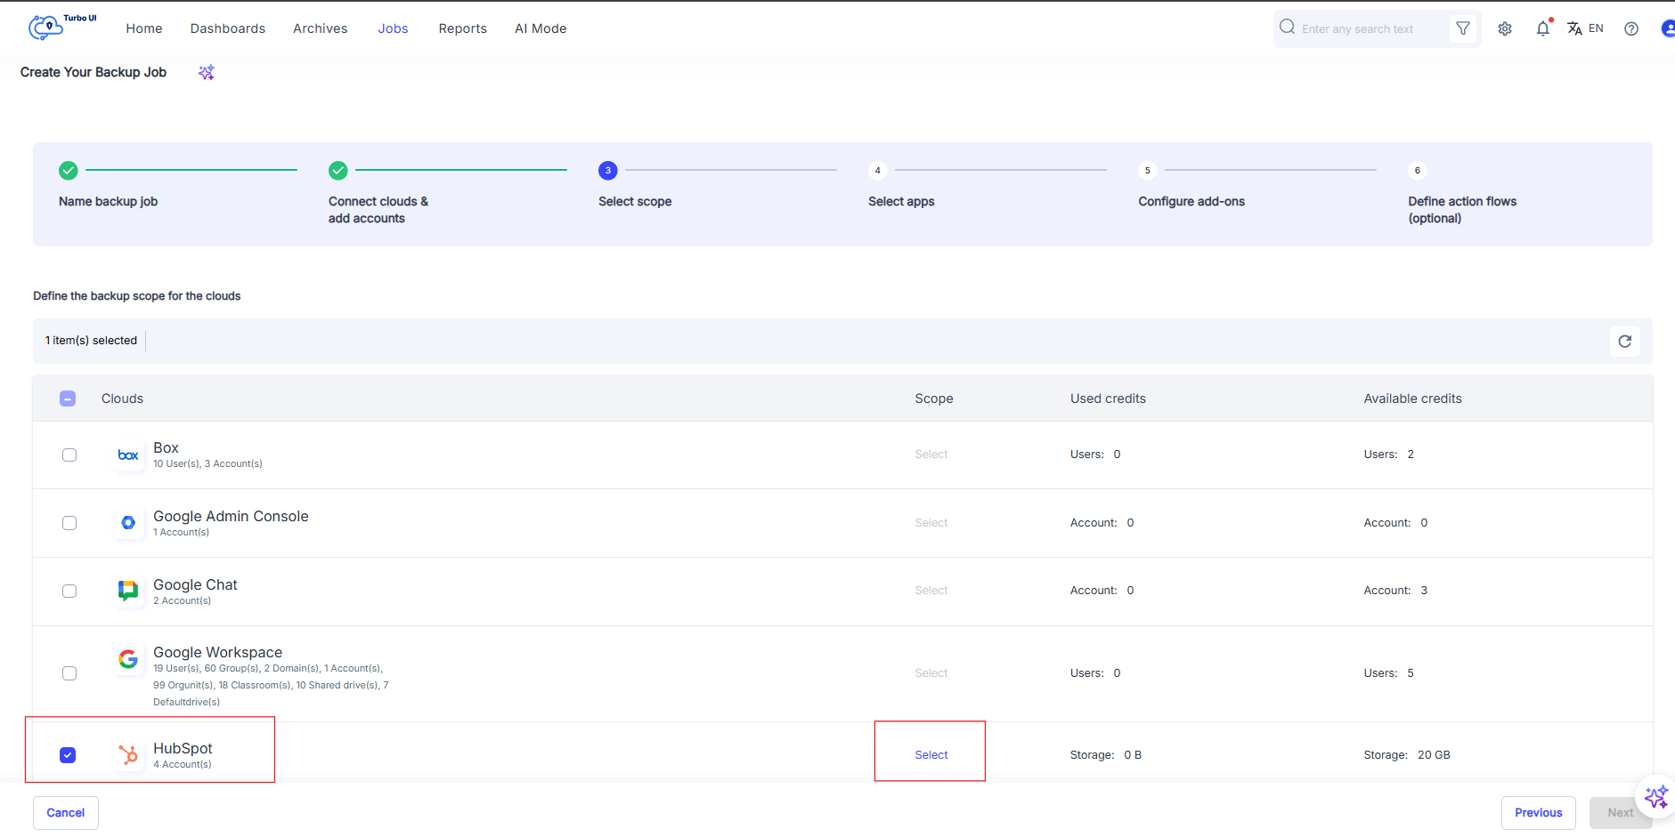
Task: Refresh the clouds list
Action: (x=1625, y=342)
